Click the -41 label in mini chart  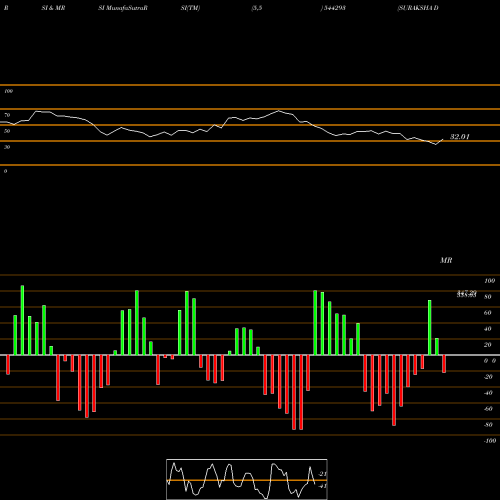point(322,486)
